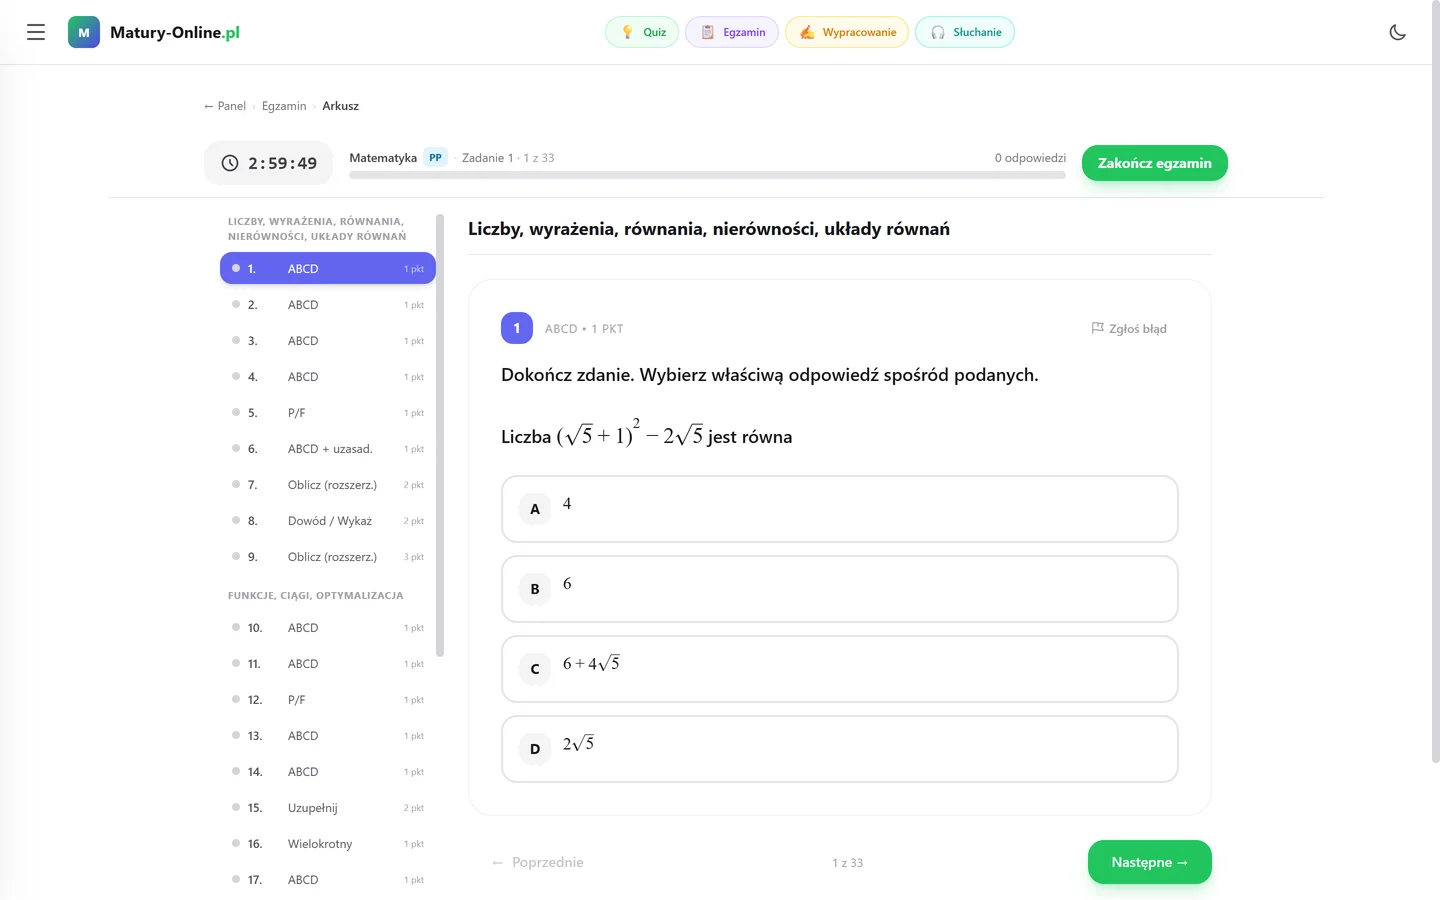Open task 5 P/F

coord(328,413)
